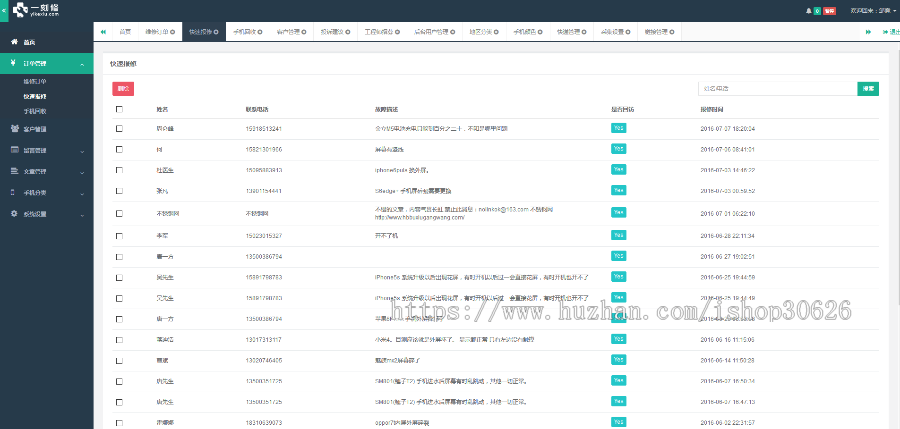Screen dimensions: 900x429
Task: Click the 姓名 column header
Action: tap(162, 109)
